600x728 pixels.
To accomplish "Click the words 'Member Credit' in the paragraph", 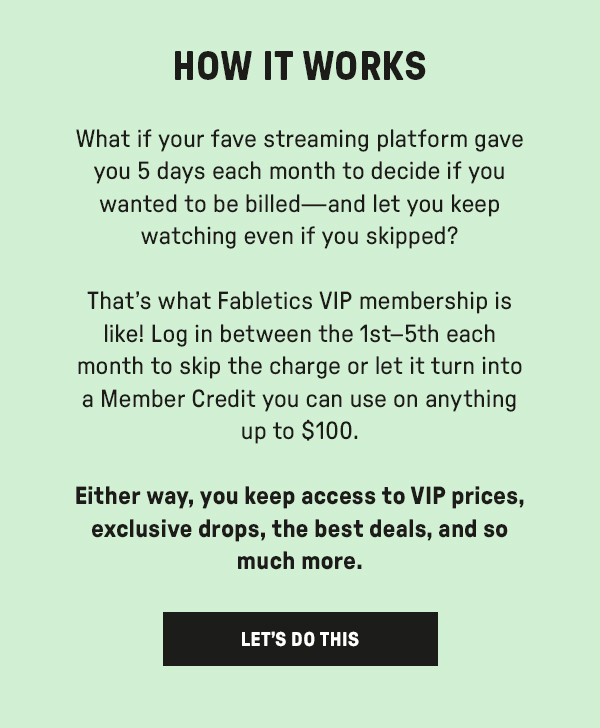I will [178, 399].
